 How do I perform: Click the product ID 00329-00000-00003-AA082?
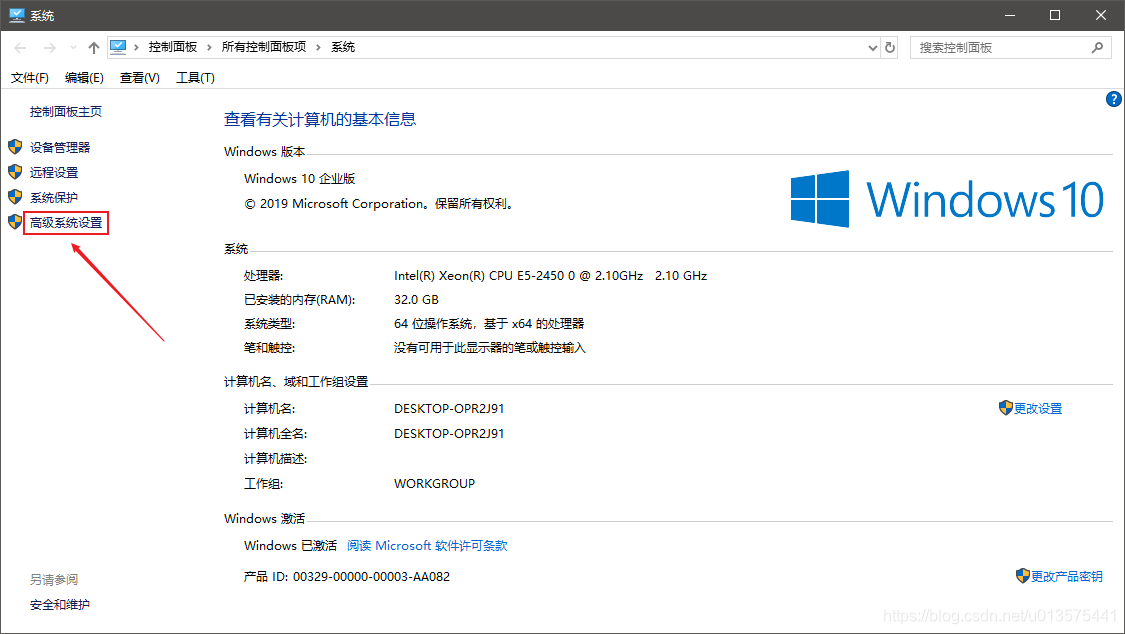click(372, 577)
